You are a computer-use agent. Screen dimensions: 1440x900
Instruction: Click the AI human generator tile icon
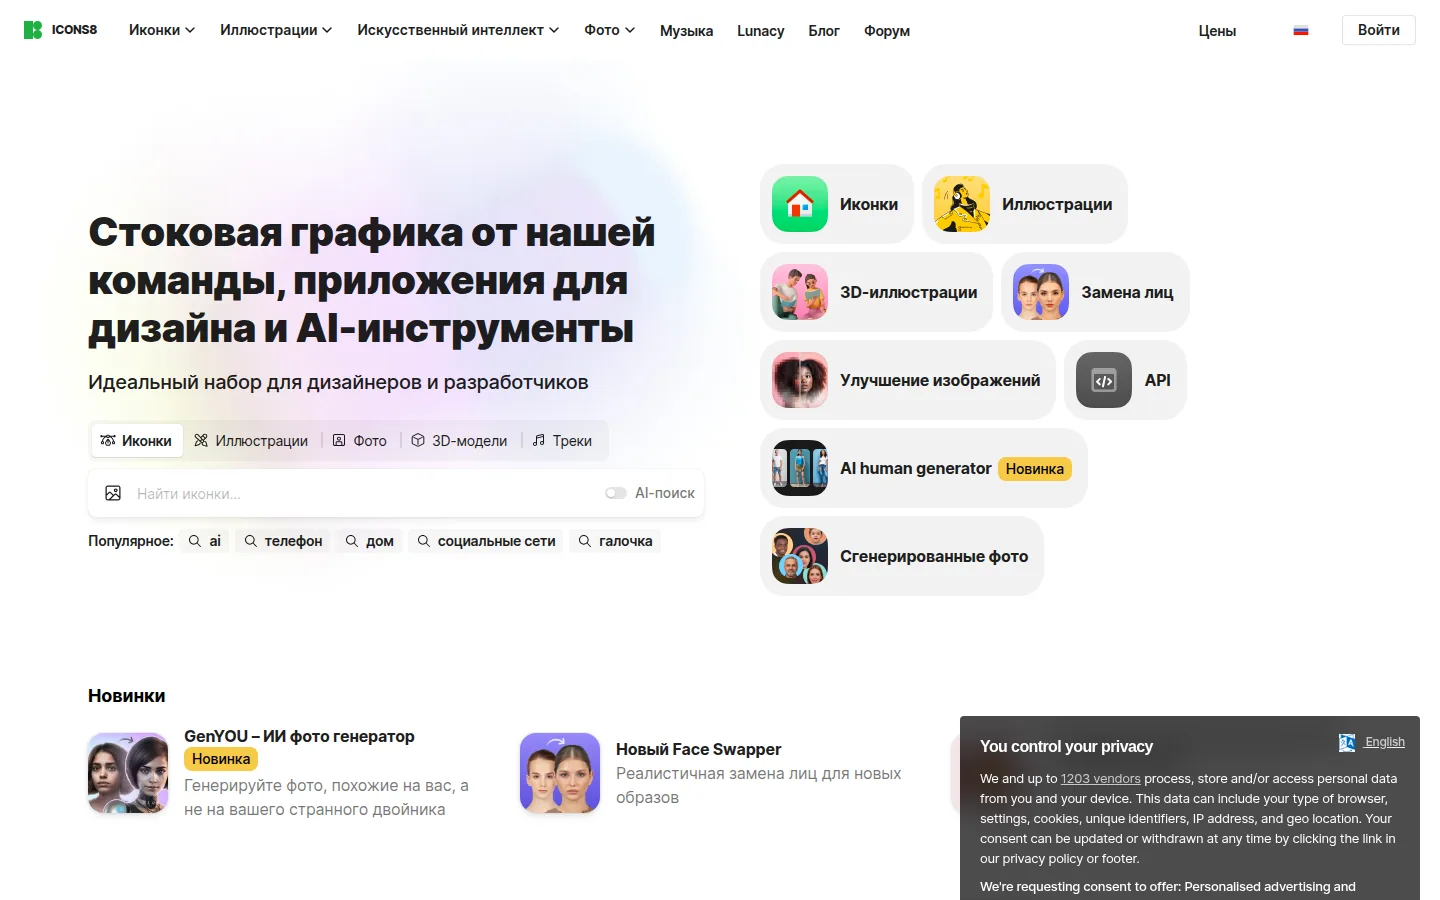tap(800, 468)
